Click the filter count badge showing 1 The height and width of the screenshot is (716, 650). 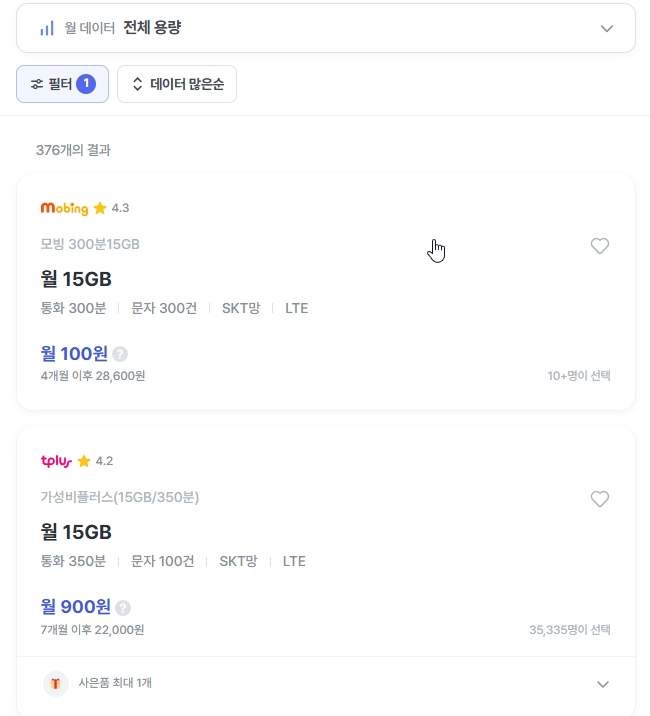click(86, 84)
